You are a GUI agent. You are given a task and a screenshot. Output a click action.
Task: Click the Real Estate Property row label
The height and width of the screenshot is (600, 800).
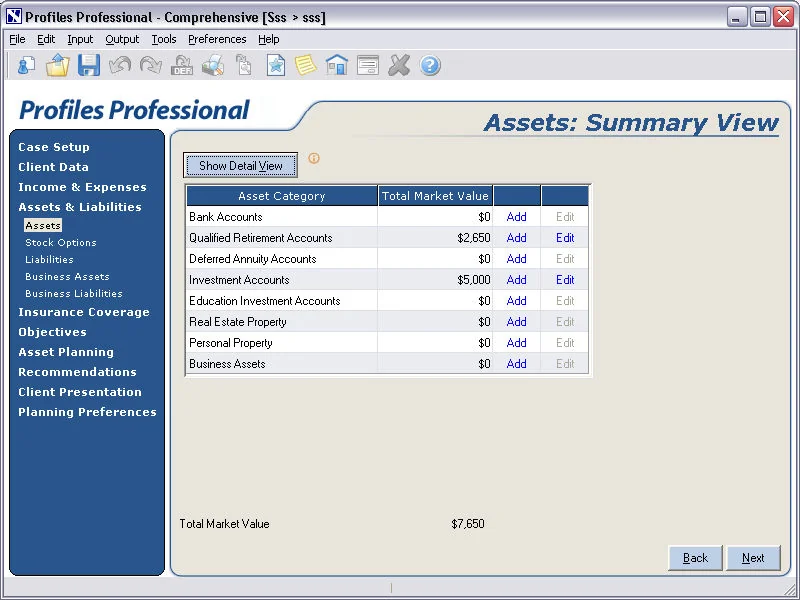pos(238,322)
